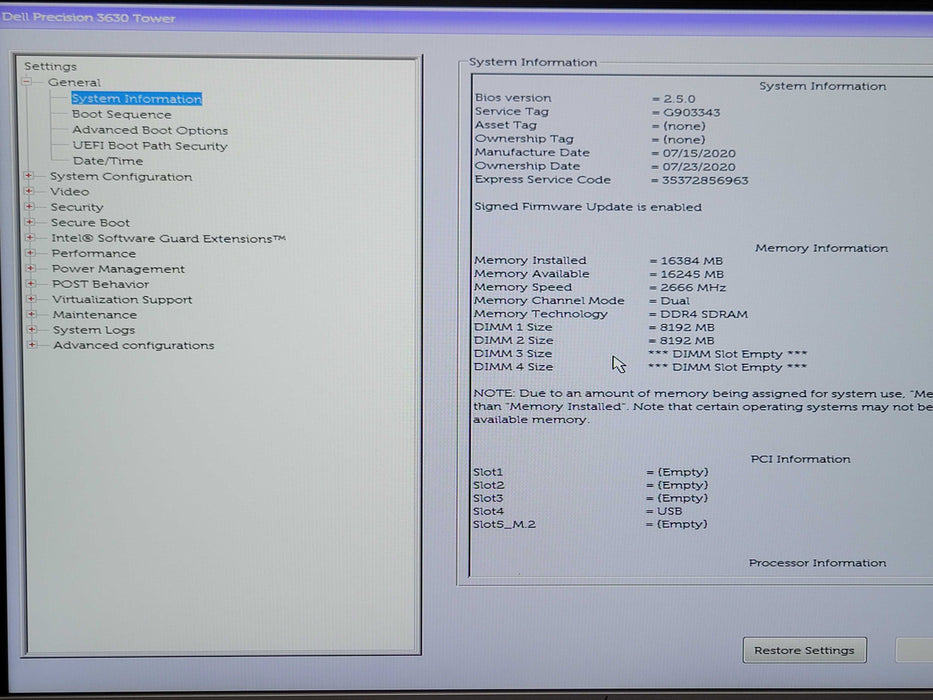Select System Information in the tree
Viewport: 933px width, 700px height.
click(x=136, y=99)
